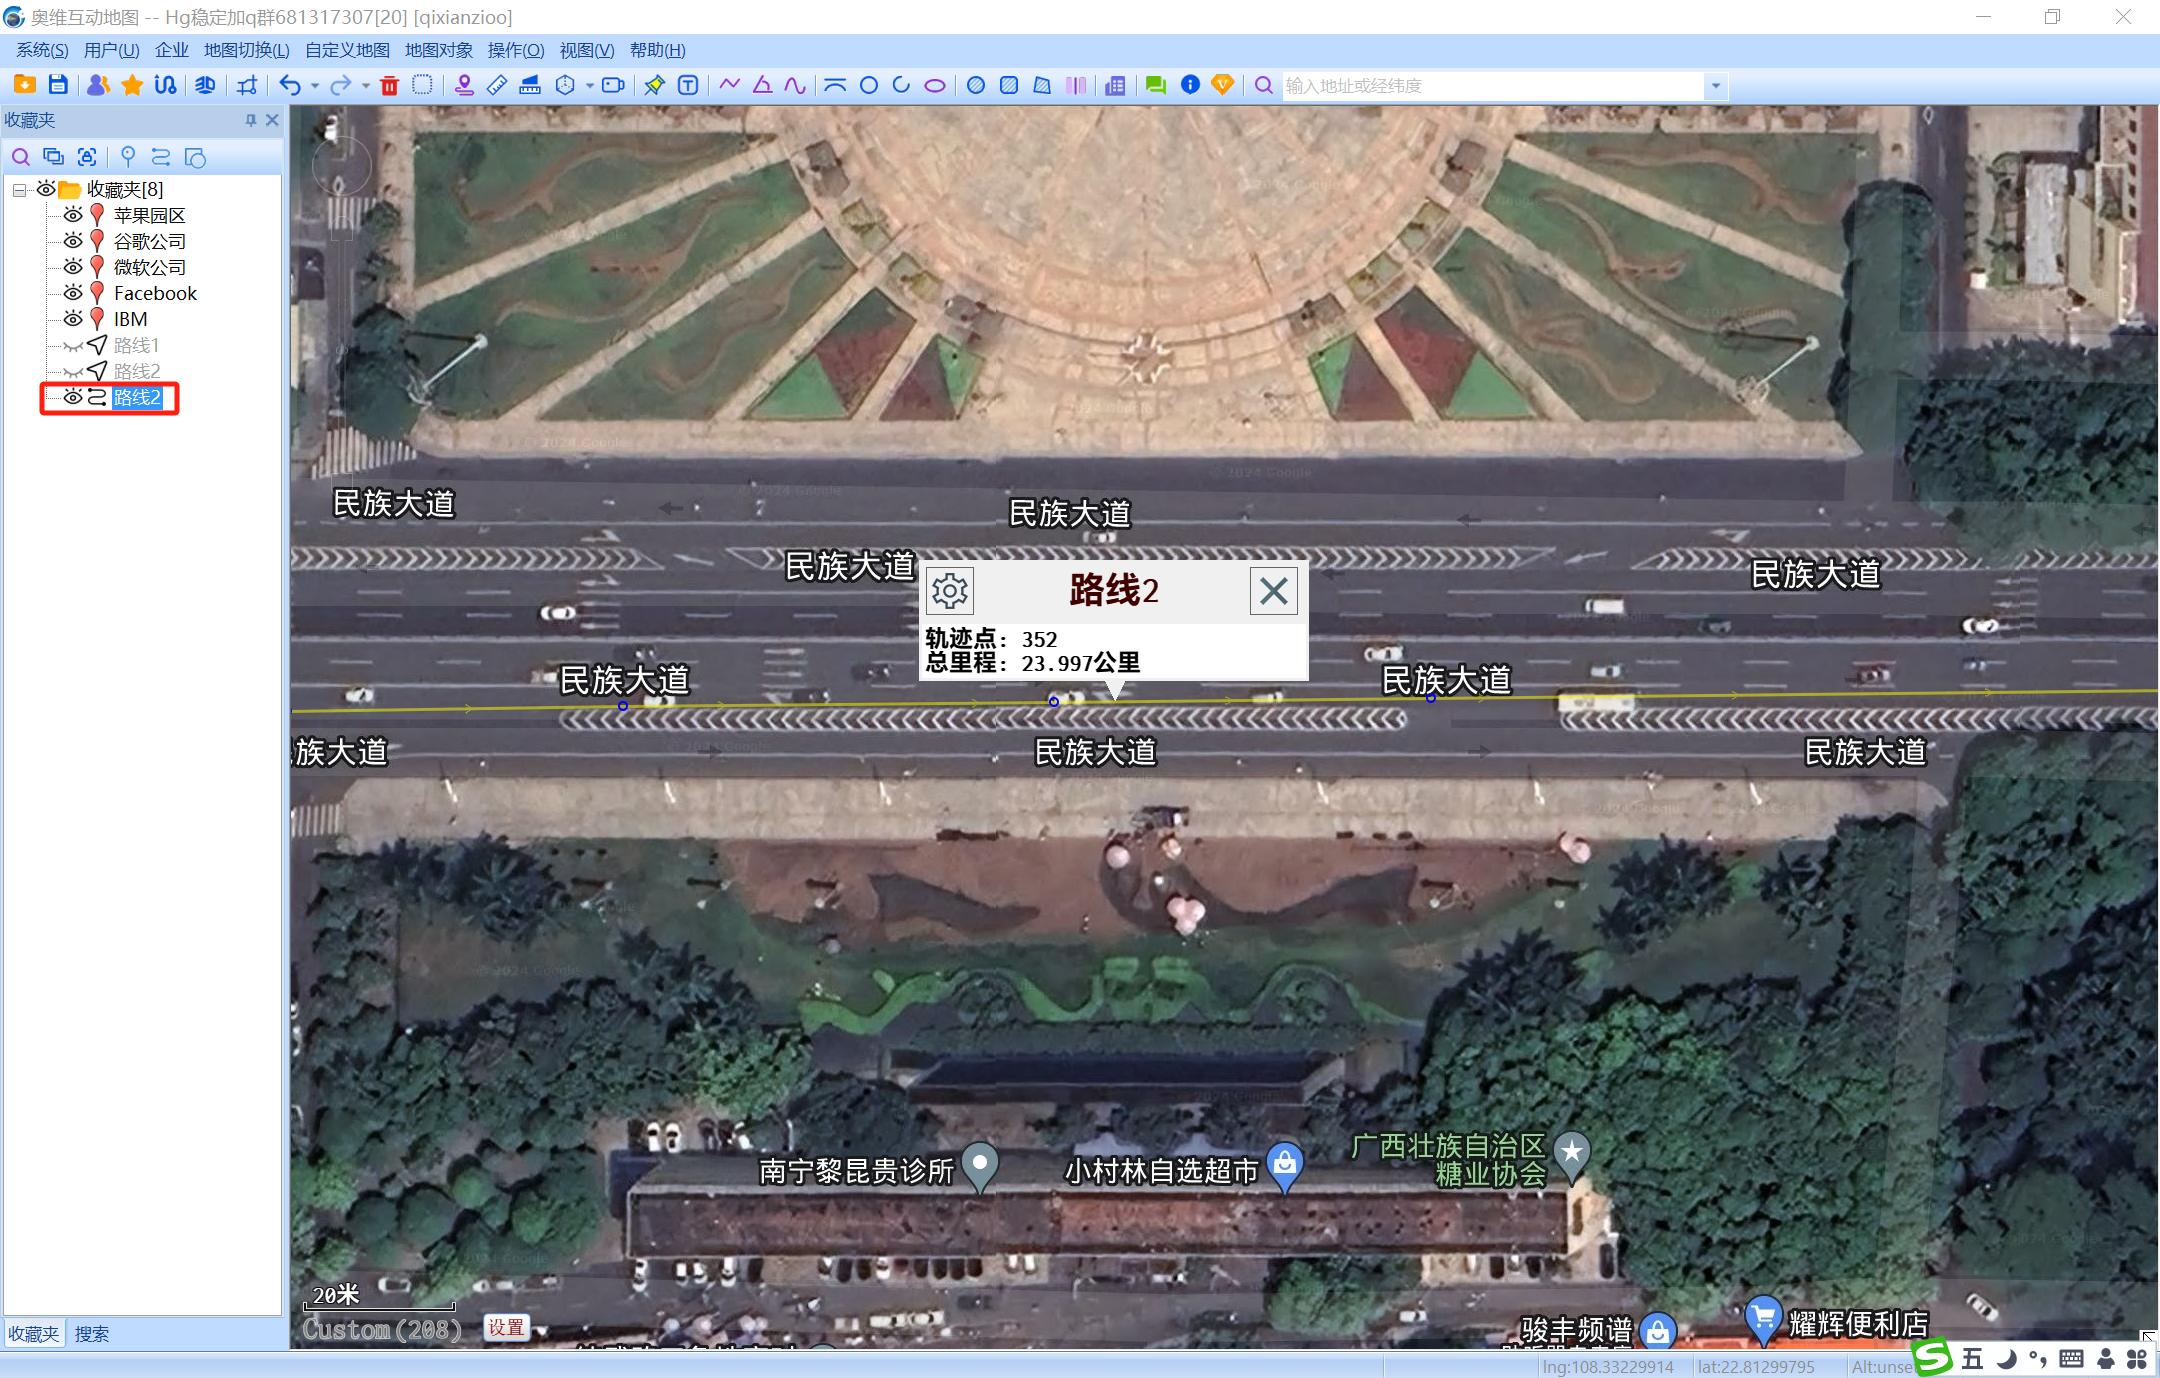Viewport: 2160px width, 1378px height.
Task: Toggle visibility eye of 微软公司
Action: [x=73, y=267]
